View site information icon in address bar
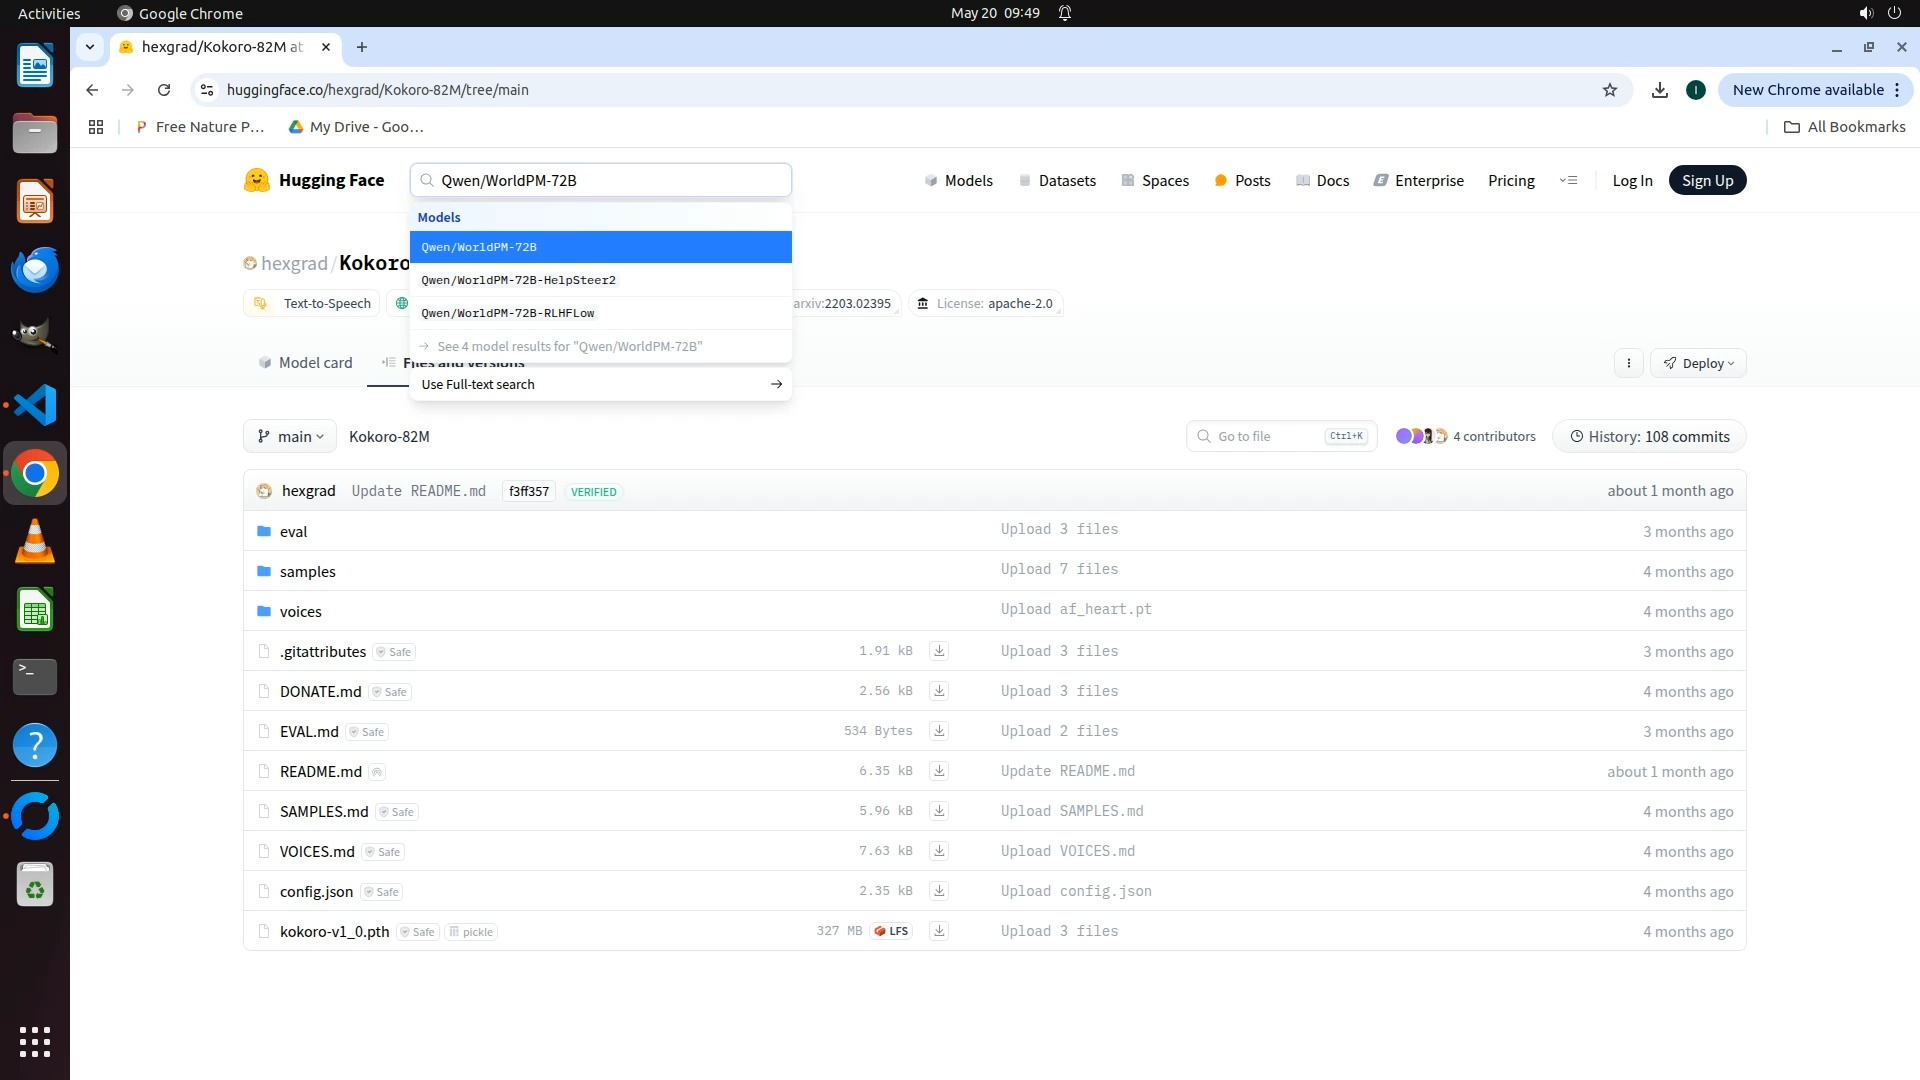 (x=207, y=90)
